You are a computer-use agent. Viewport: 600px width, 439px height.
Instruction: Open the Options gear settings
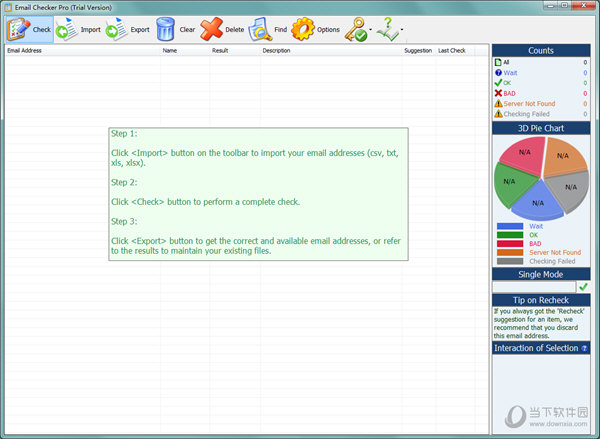pos(315,29)
